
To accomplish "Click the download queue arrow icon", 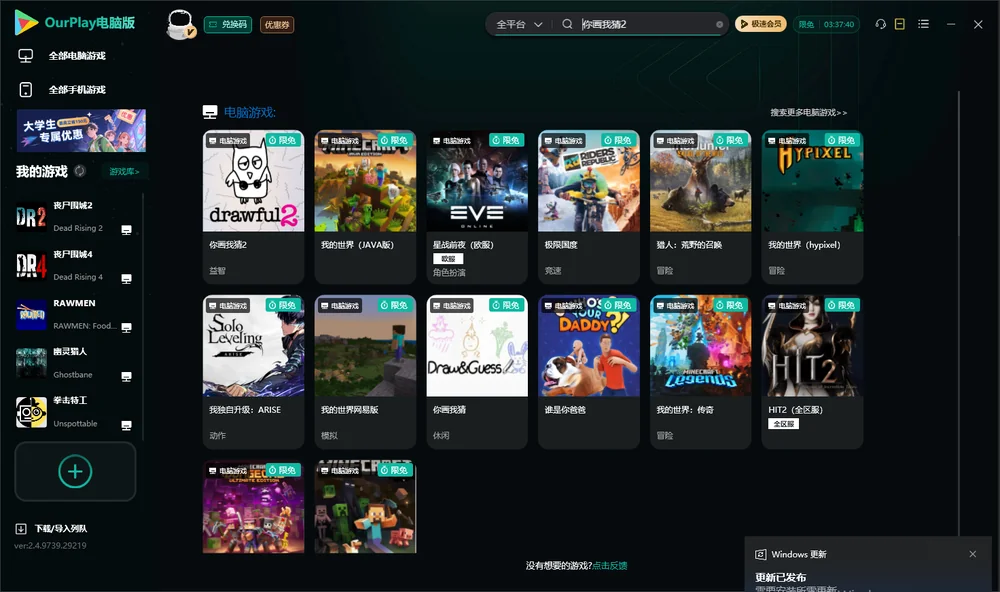I will click(21, 528).
